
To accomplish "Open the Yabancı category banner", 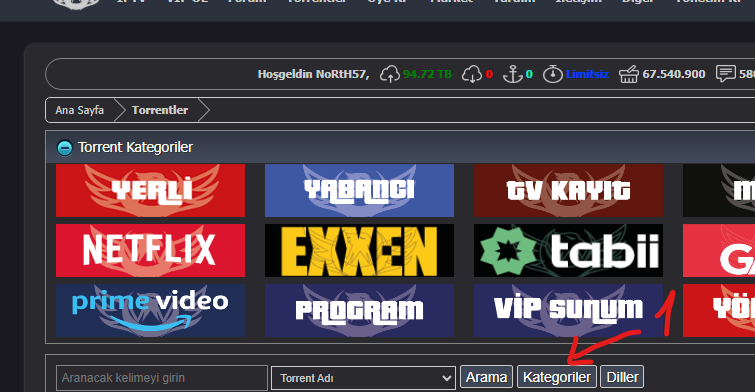I will 359,190.
